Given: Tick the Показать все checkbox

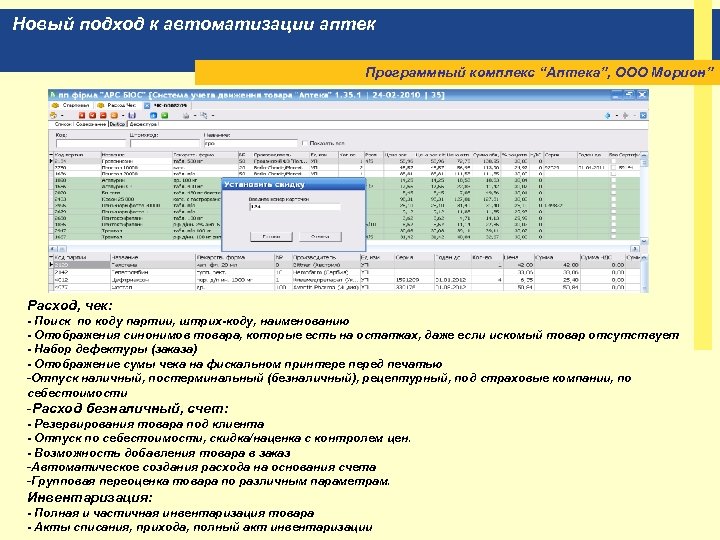Looking at the screenshot, I should coord(305,143).
